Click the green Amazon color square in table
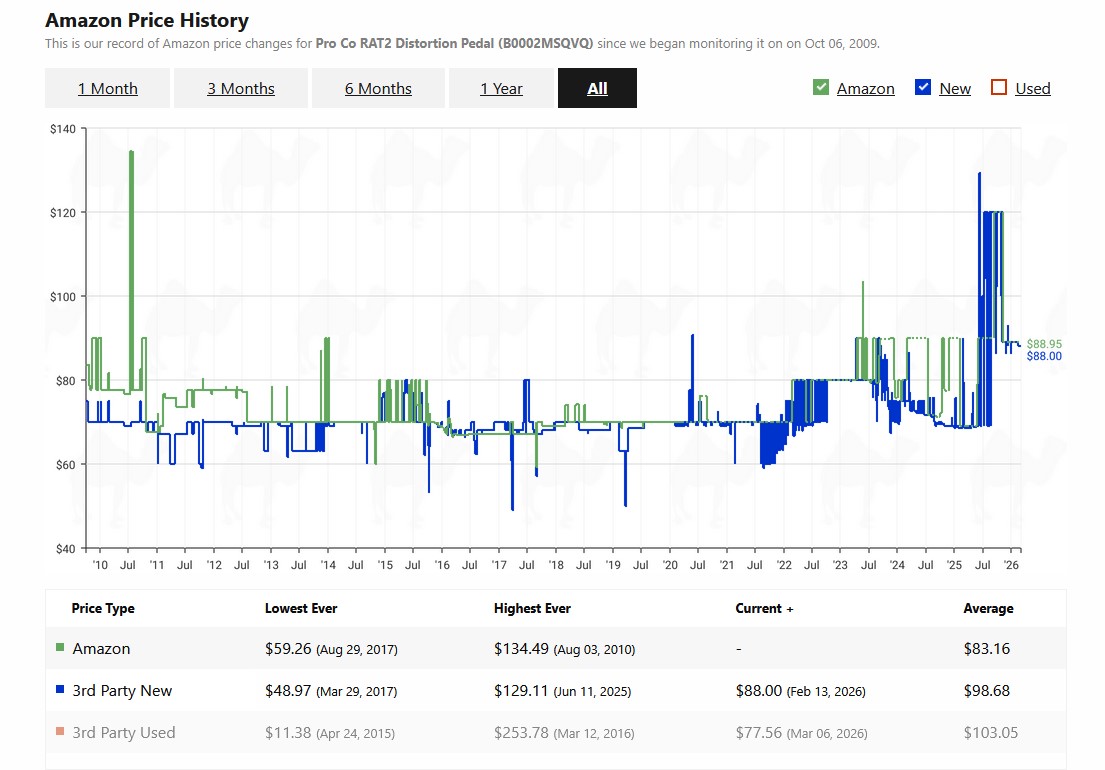Viewport: 1105px width, 770px height. pos(60,647)
